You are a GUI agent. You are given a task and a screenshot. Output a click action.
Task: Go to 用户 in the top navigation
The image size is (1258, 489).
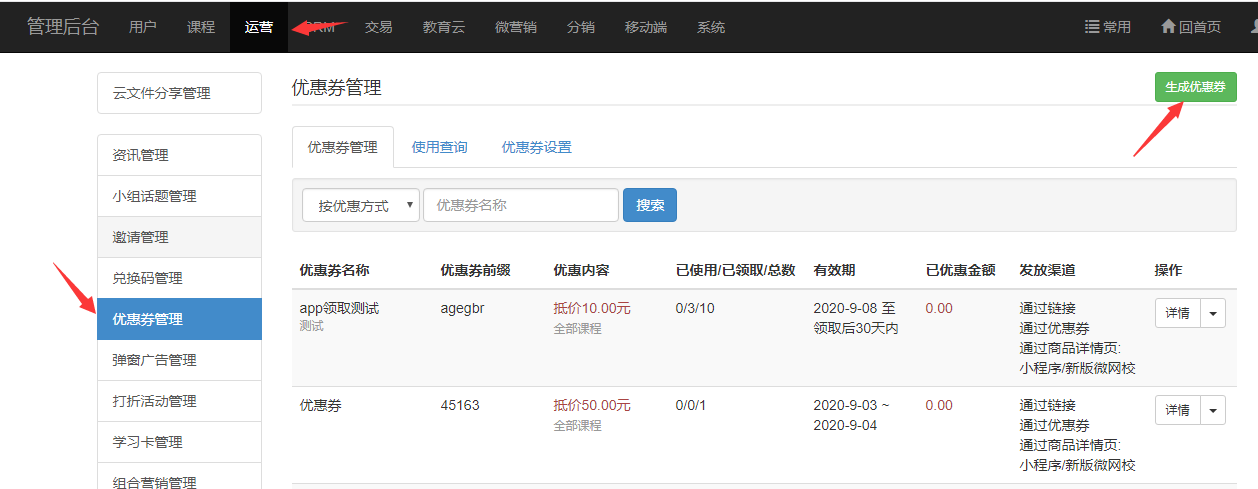(x=143, y=27)
